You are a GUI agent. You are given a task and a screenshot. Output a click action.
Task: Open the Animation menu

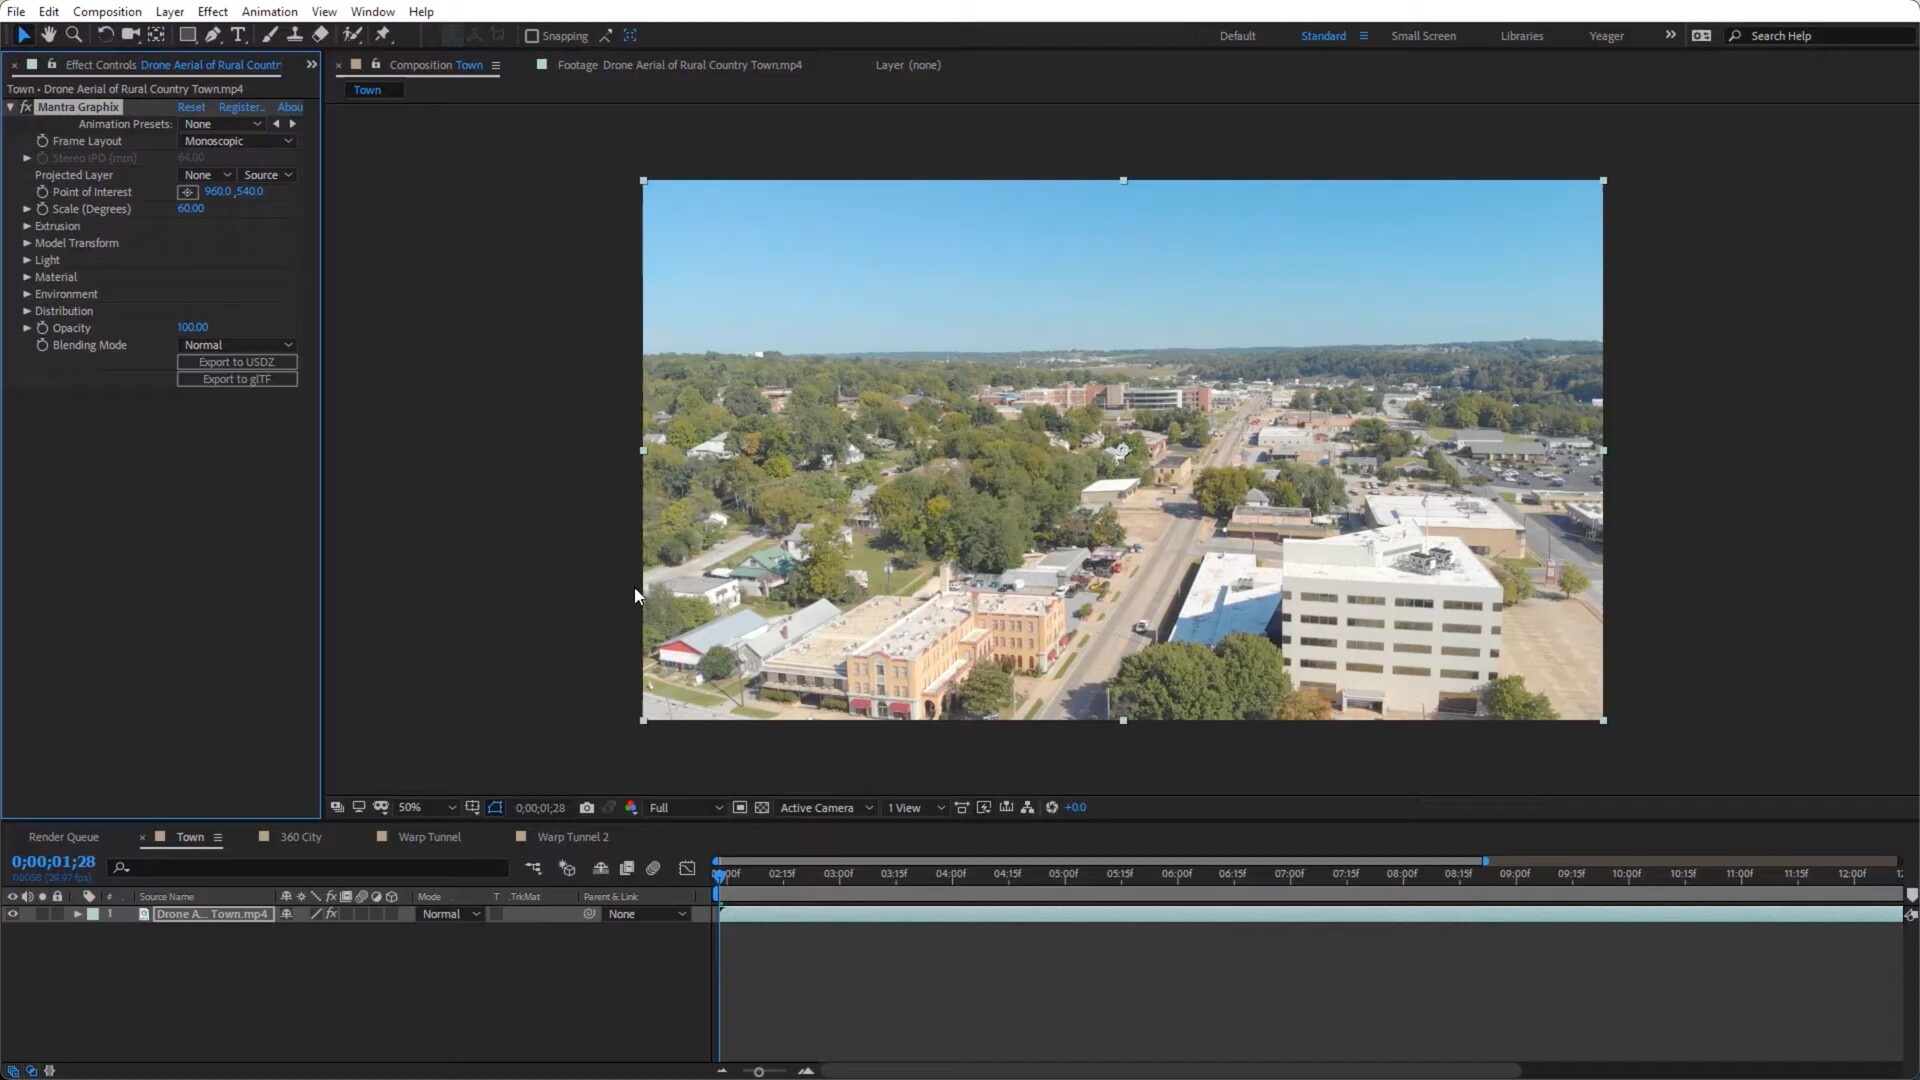click(269, 11)
